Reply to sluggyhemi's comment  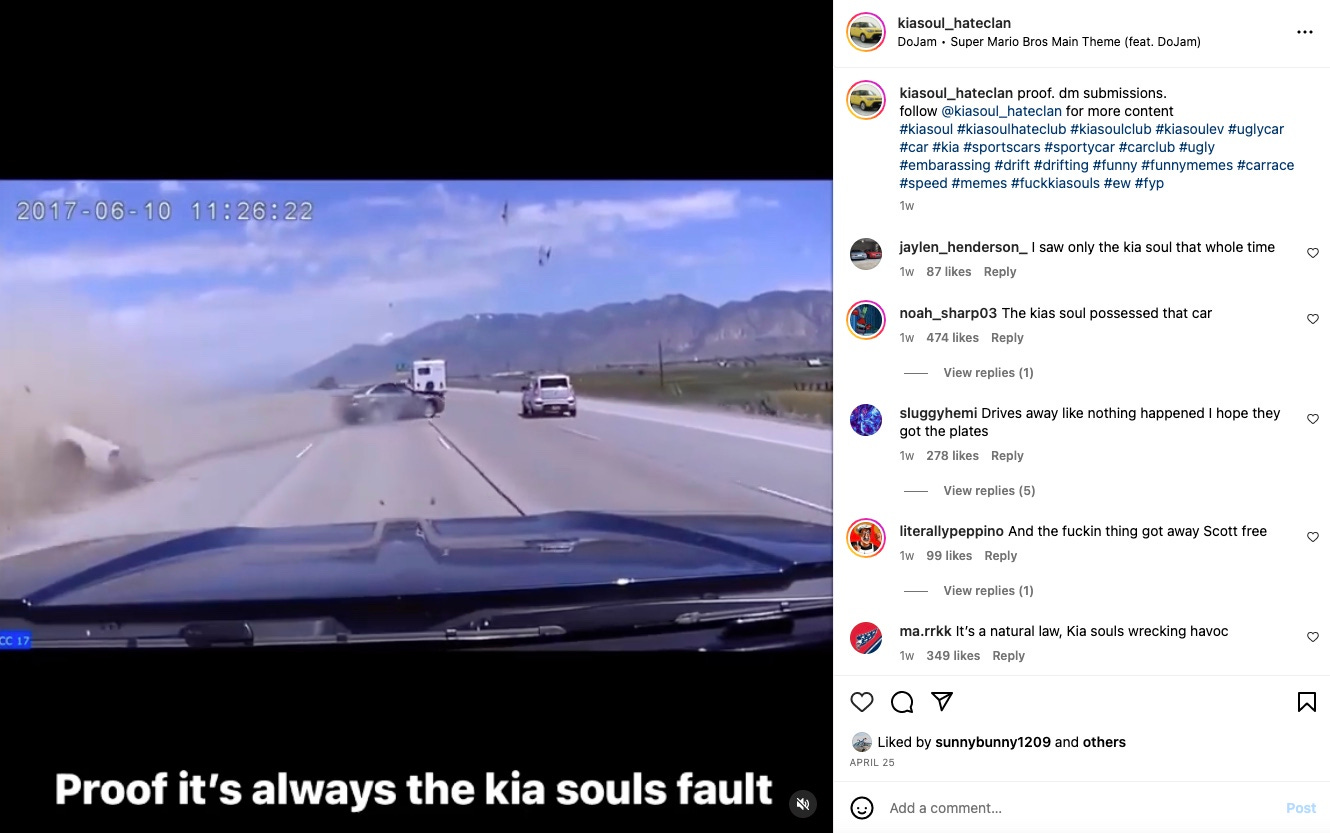1007,456
